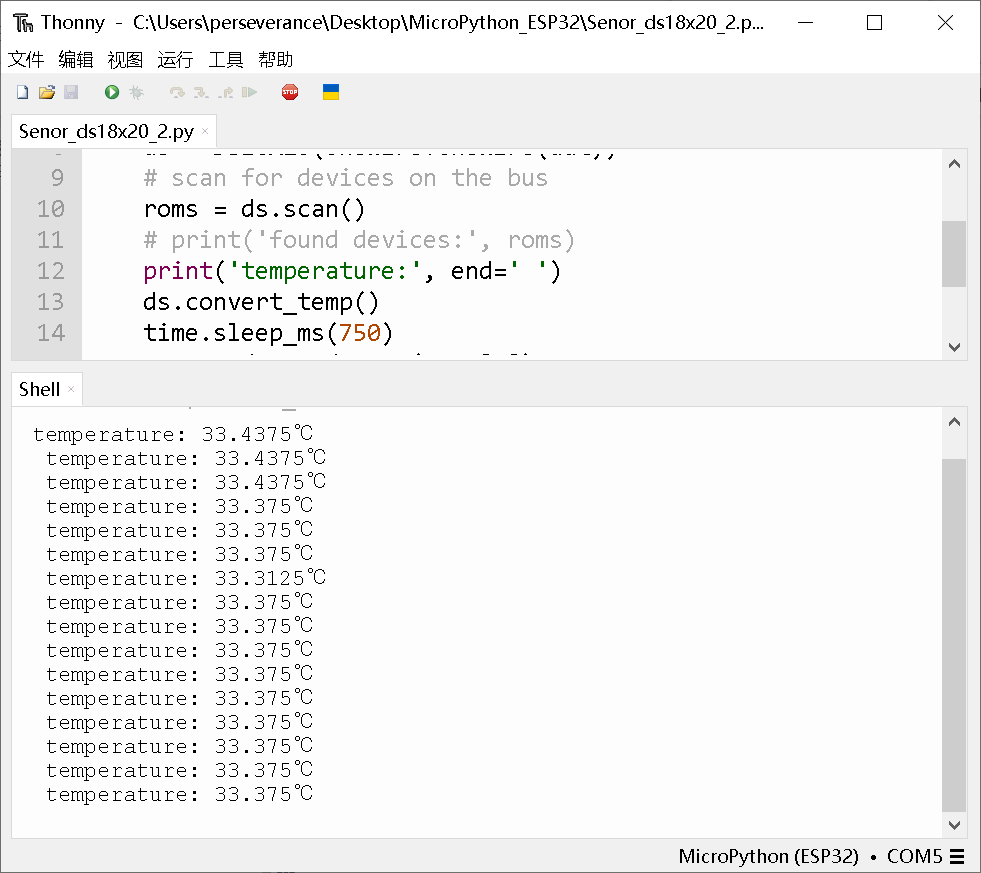
Task: Open the MicroPython (ESP32) interpreter selector
Action: (768, 857)
